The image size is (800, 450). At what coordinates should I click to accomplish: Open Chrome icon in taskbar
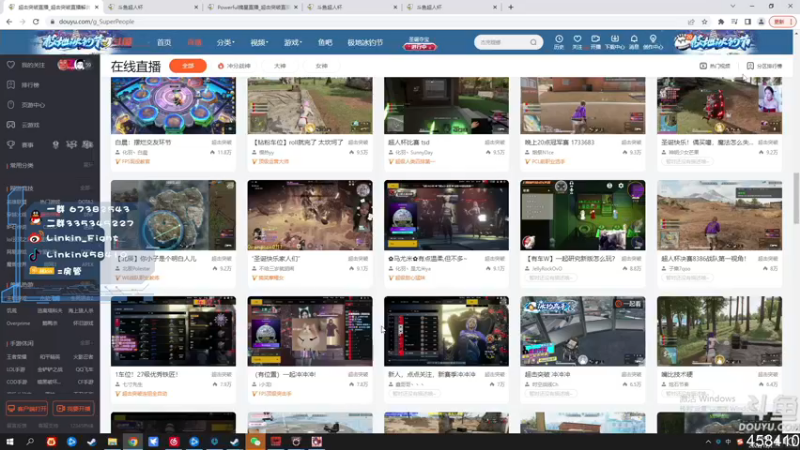(133, 441)
